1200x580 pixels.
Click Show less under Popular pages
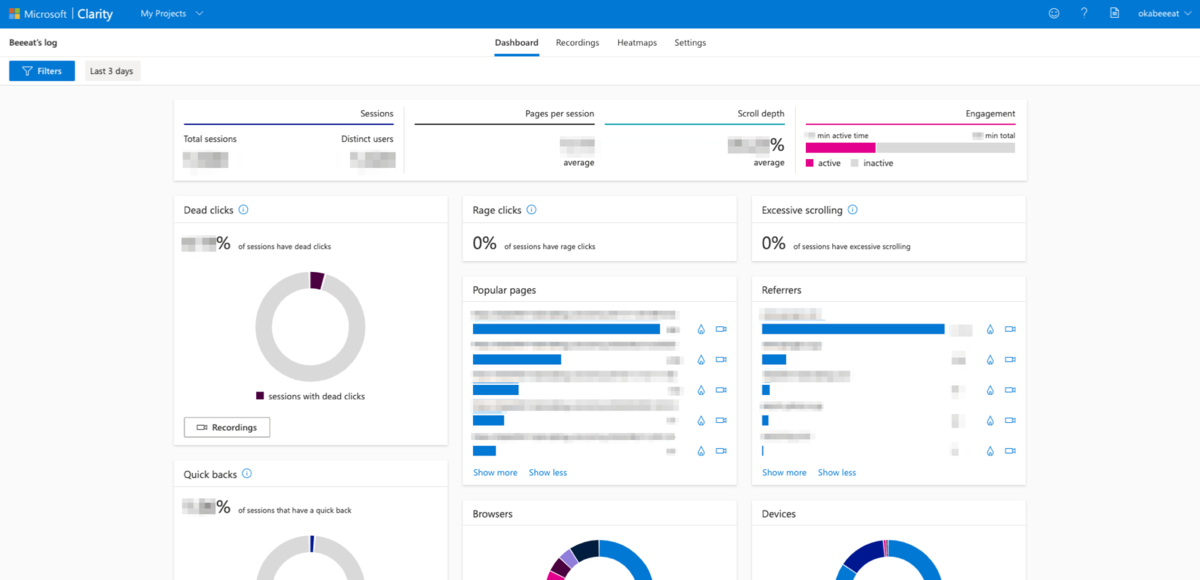[x=548, y=472]
